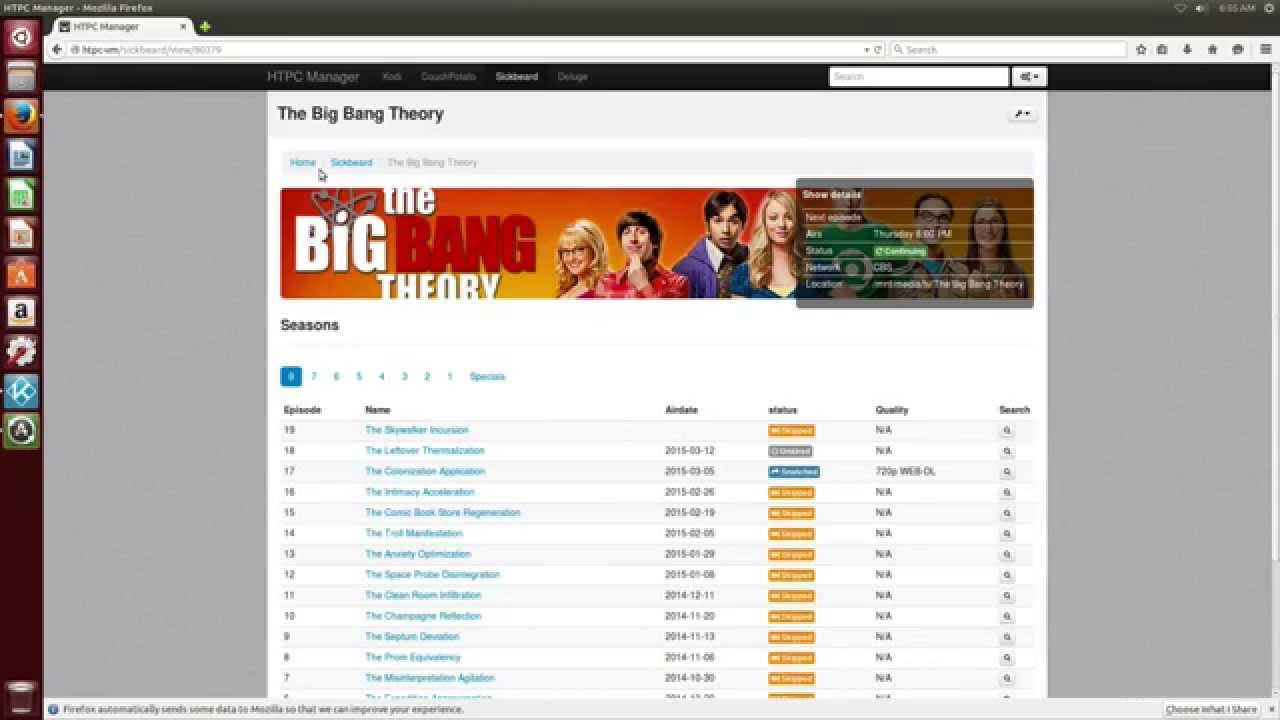Select the Sickbeard nav tab
Viewport: 1280px width, 720px height.
[517, 77]
